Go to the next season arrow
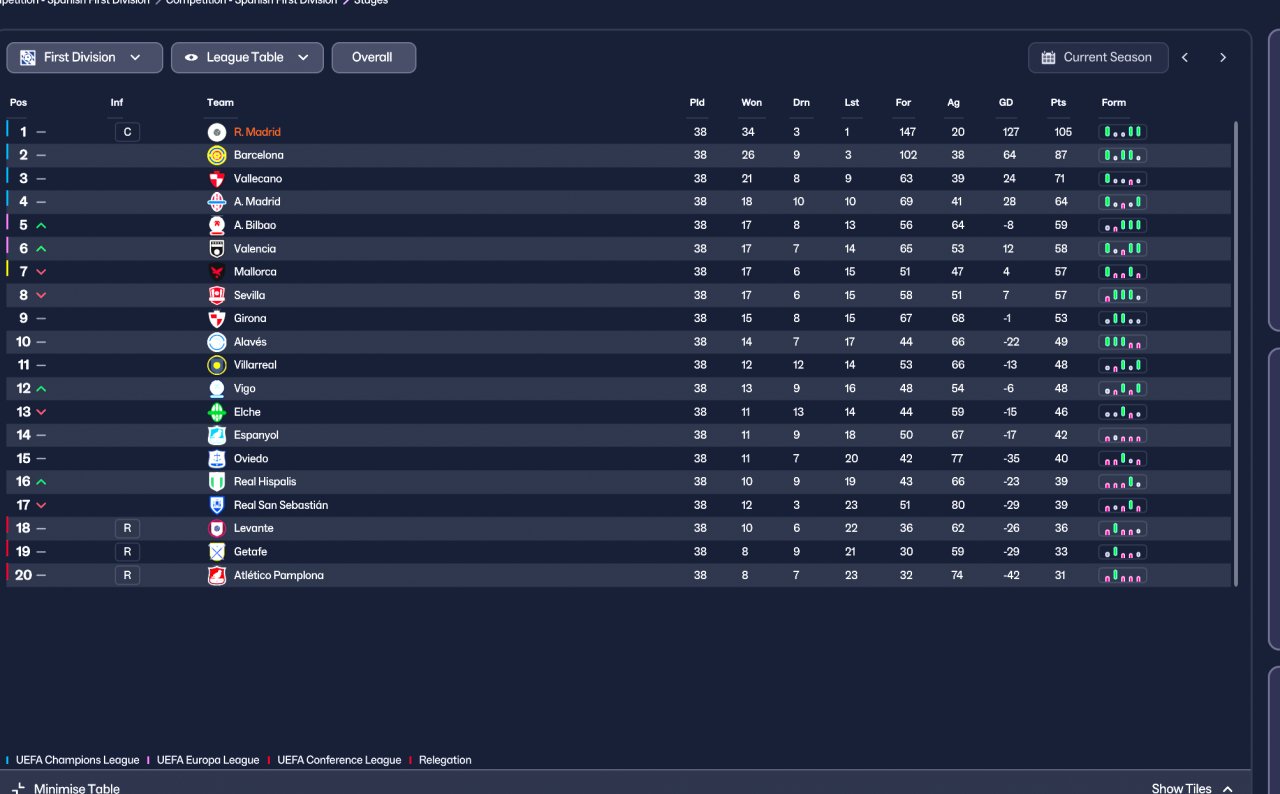This screenshot has width=1280, height=794. coord(1222,58)
